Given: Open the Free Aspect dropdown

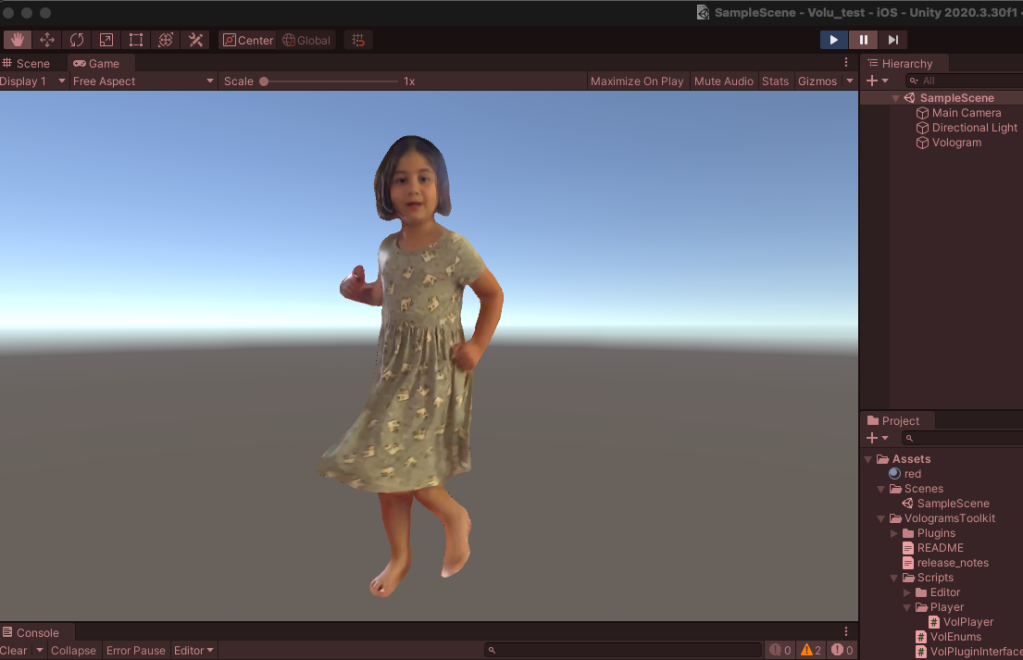Looking at the screenshot, I should (142, 81).
